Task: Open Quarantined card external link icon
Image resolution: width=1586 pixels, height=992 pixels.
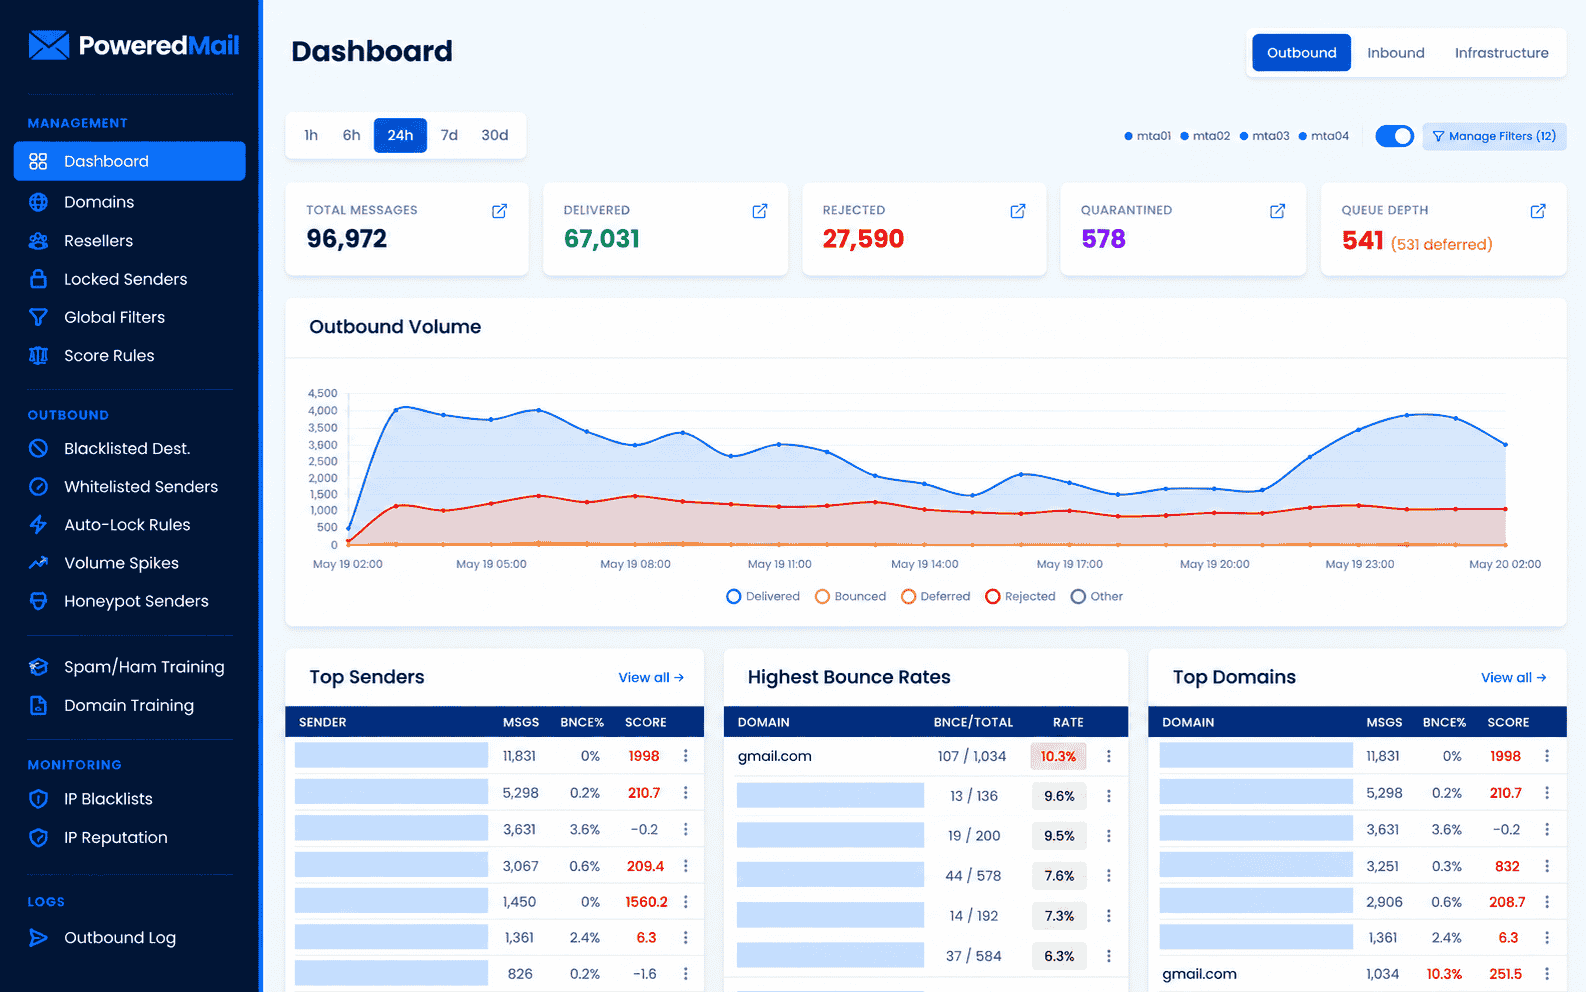Action: click(1277, 211)
